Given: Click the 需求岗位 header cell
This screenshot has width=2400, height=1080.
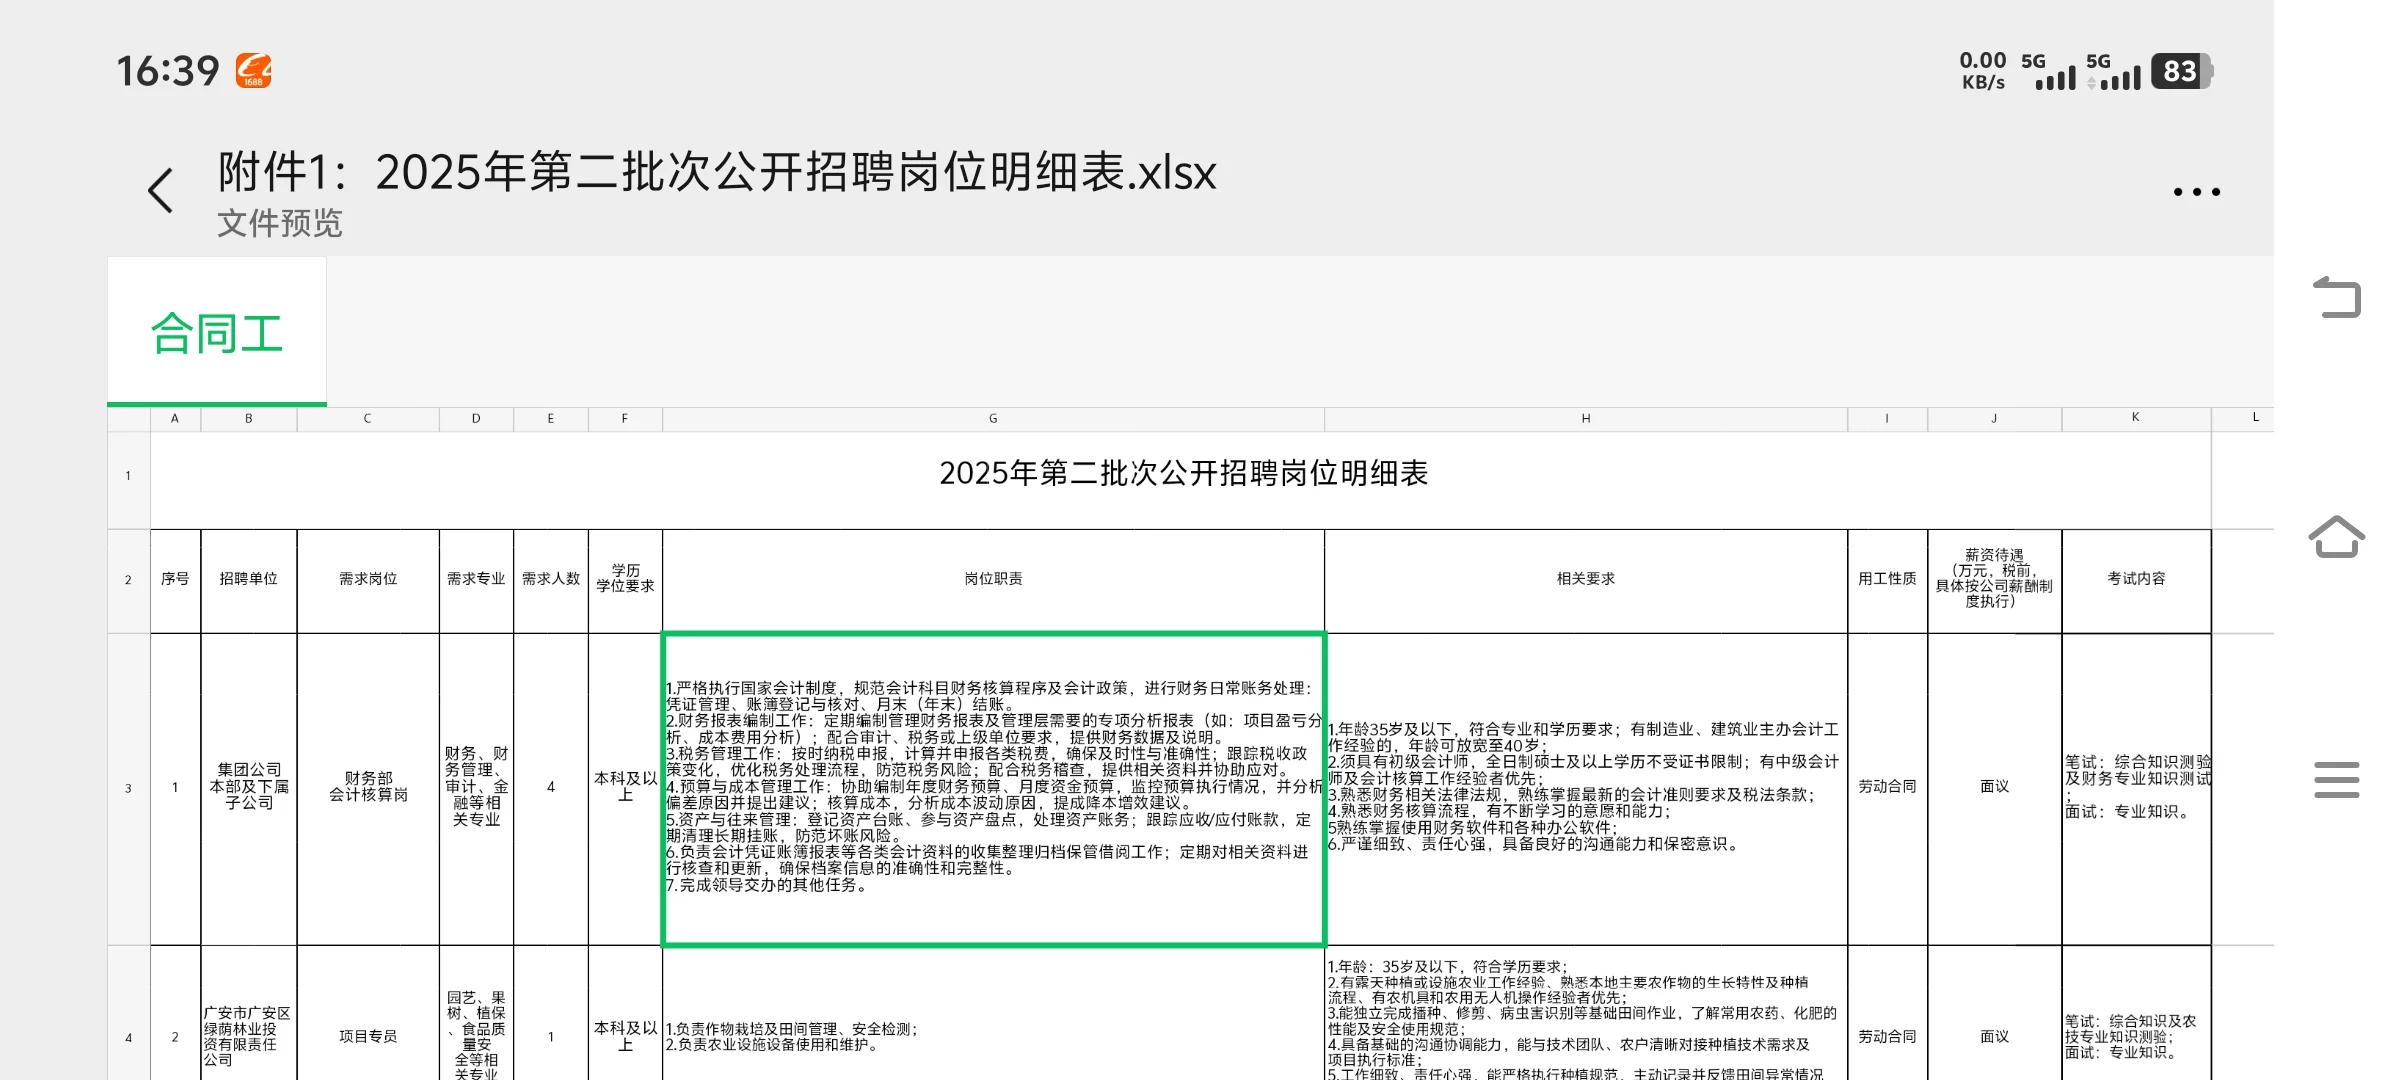Looking at the screenshot, I should click(x=368, y=579).
